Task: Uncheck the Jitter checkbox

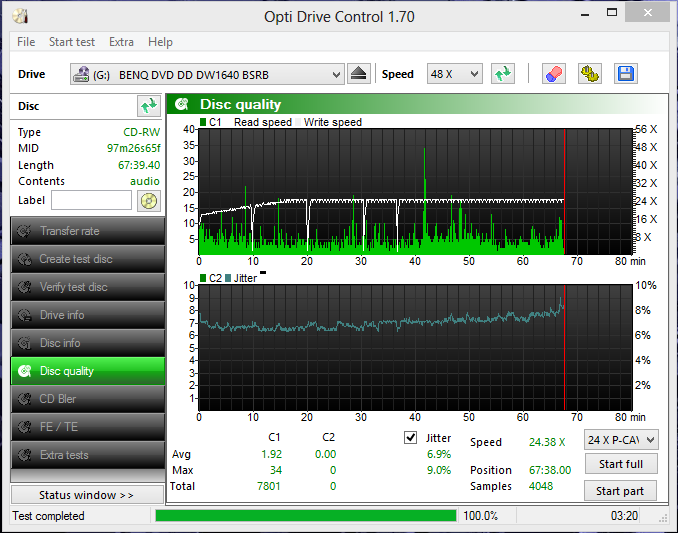Action: [410, 438]
